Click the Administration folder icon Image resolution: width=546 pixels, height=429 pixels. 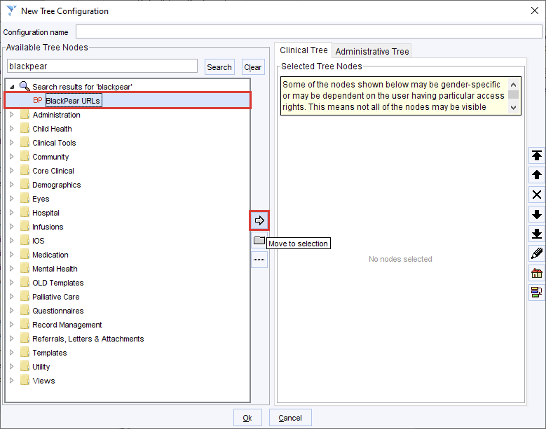[x=24, y=115]
